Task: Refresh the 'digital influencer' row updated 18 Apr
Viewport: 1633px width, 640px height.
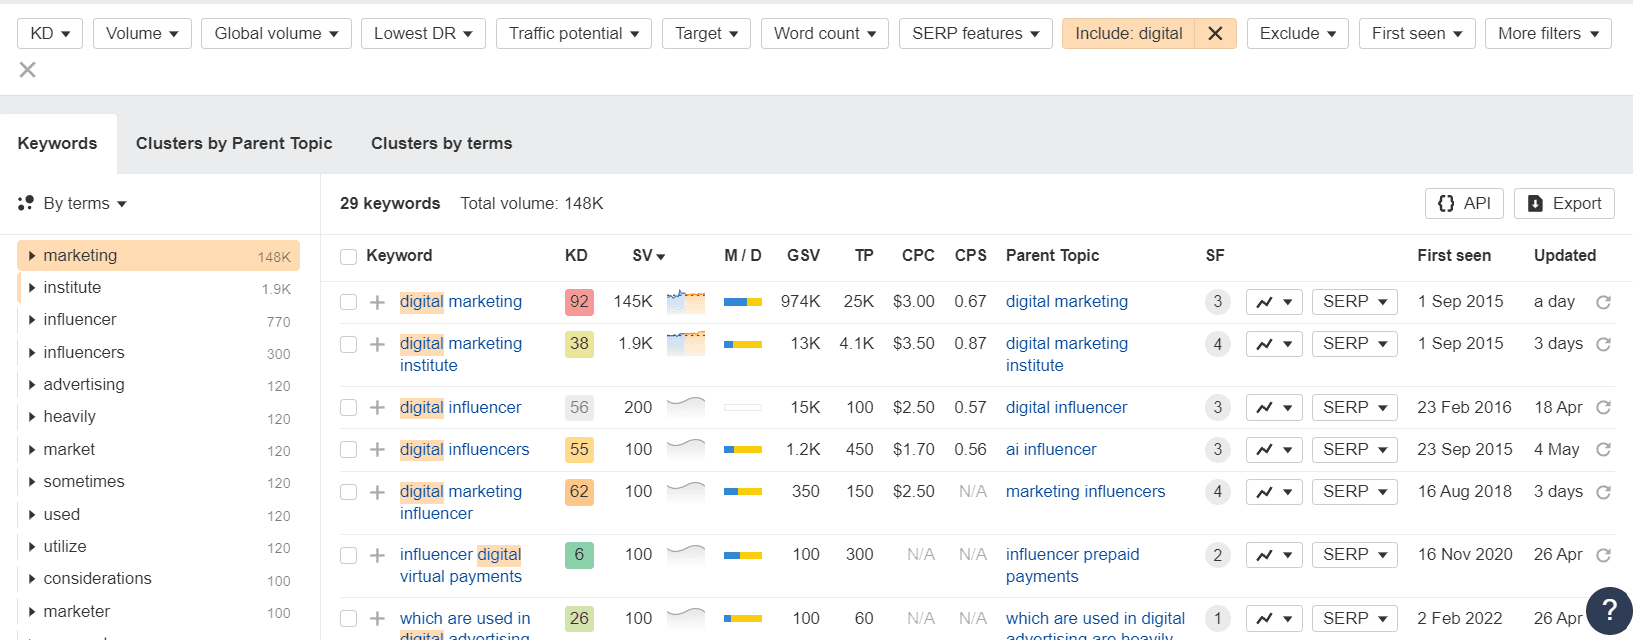Action: [1603, 408]
